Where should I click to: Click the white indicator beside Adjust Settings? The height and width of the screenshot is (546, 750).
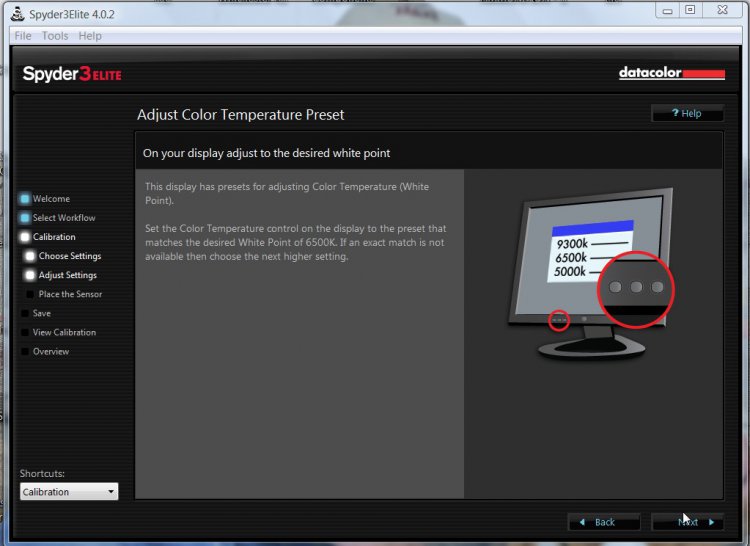(x=30, y=275)
